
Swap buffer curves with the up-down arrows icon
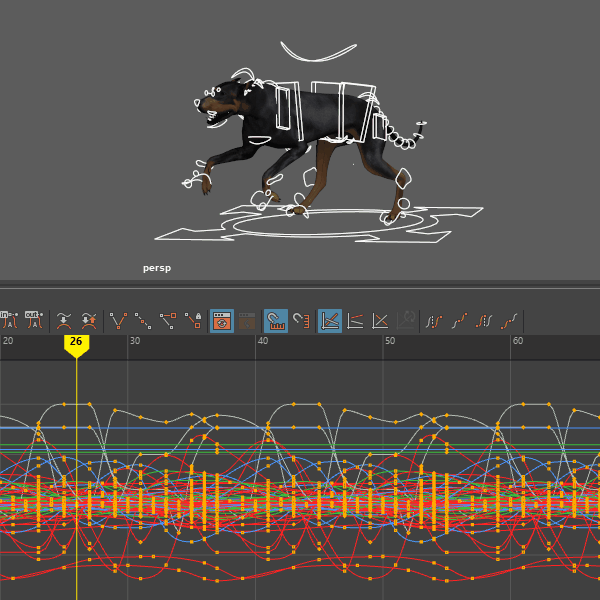89,321
